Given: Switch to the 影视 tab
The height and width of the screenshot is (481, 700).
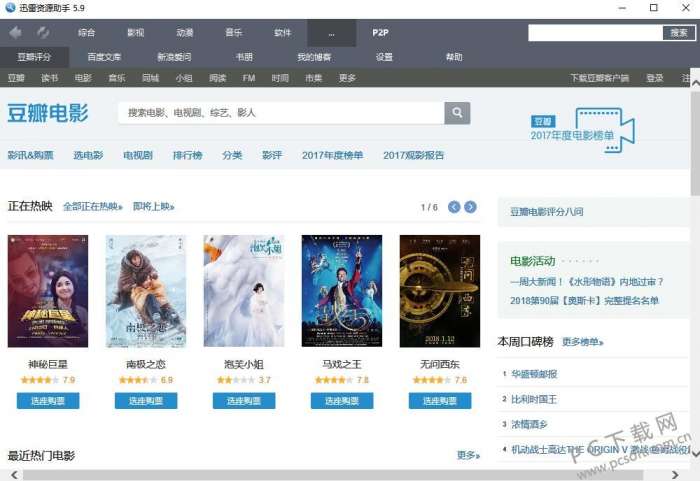Looking at the screenshot, I should [x=135, y=33].
